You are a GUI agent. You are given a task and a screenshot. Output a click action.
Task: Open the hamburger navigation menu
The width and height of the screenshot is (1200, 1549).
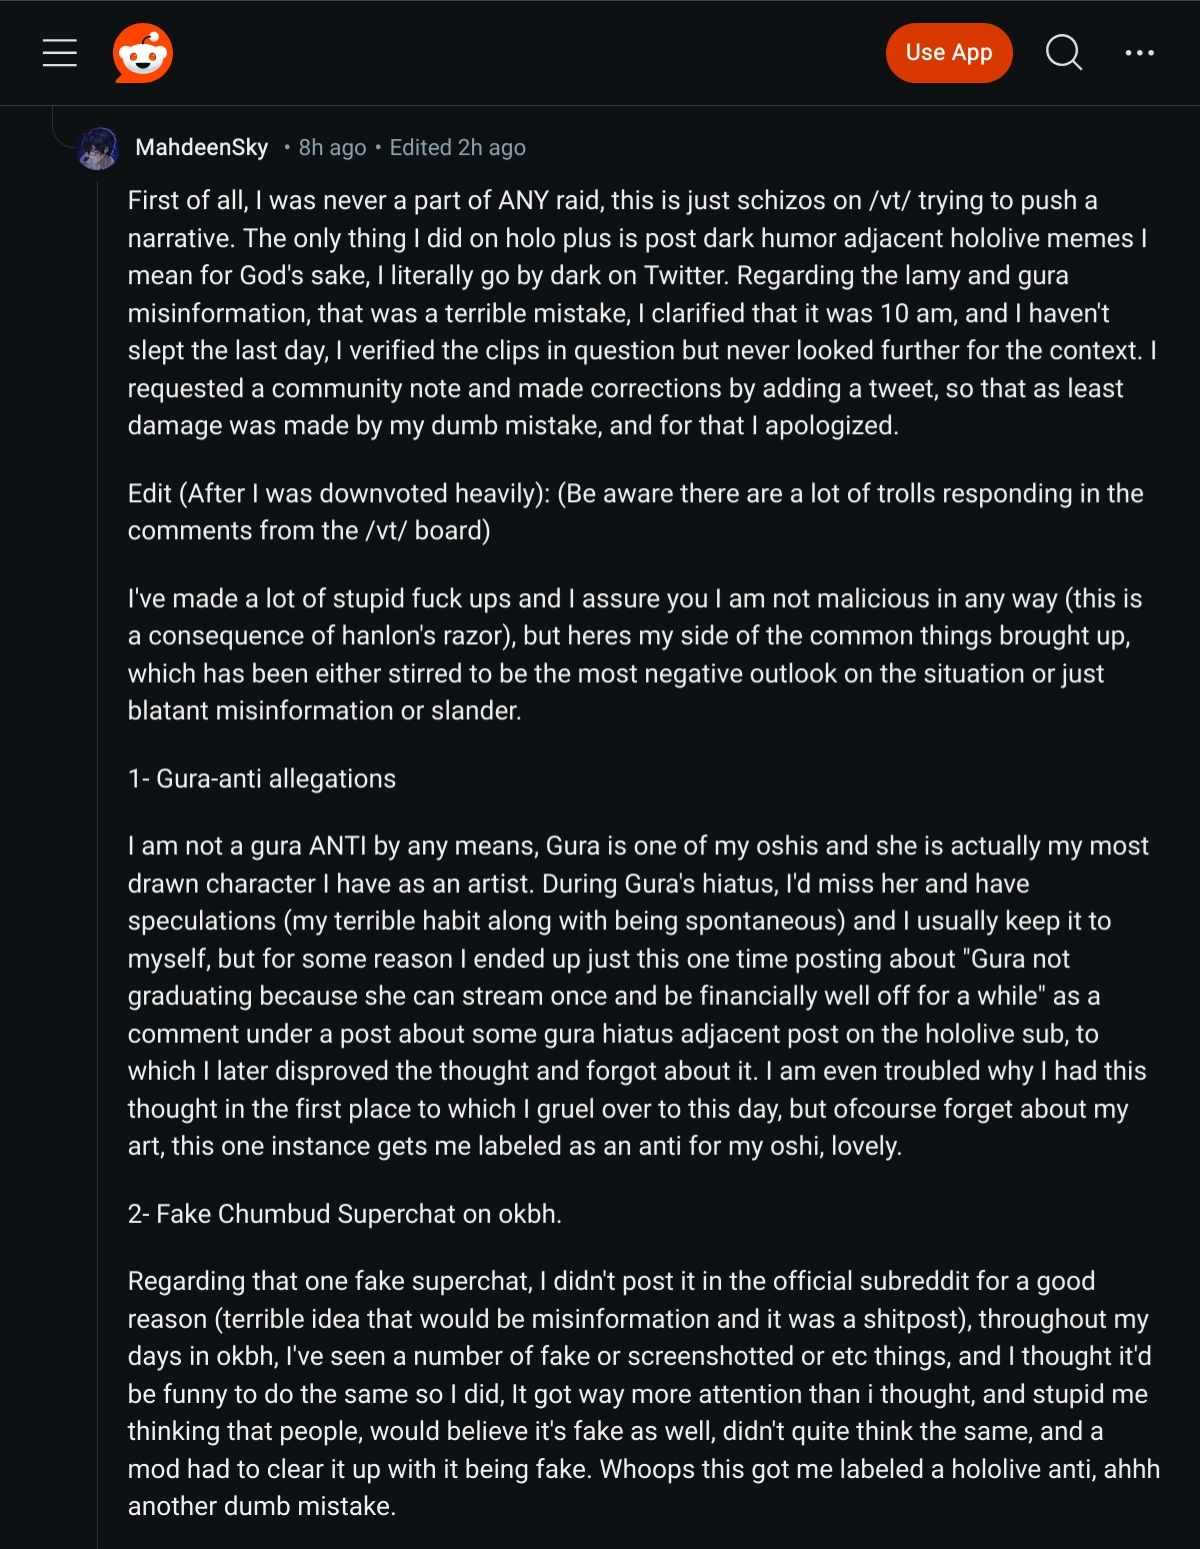point(60,53)
